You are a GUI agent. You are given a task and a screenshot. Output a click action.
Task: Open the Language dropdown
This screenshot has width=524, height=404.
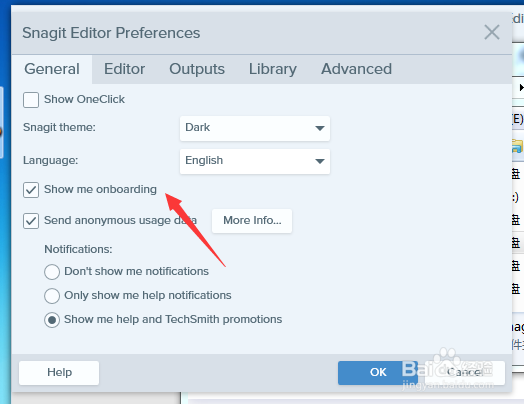click(255, 161)
